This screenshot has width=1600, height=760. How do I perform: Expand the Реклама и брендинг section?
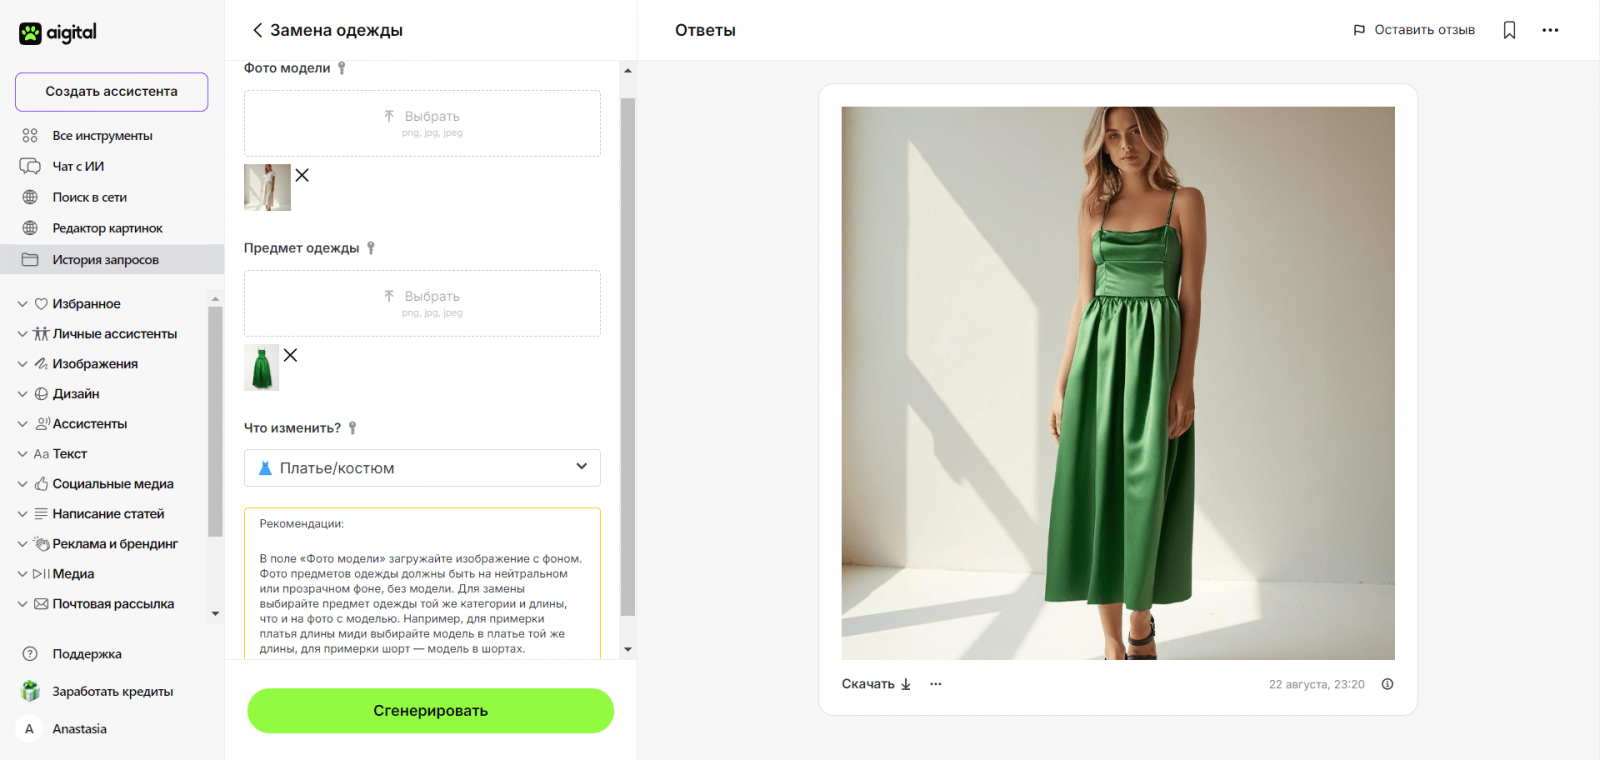coord(22,544)
